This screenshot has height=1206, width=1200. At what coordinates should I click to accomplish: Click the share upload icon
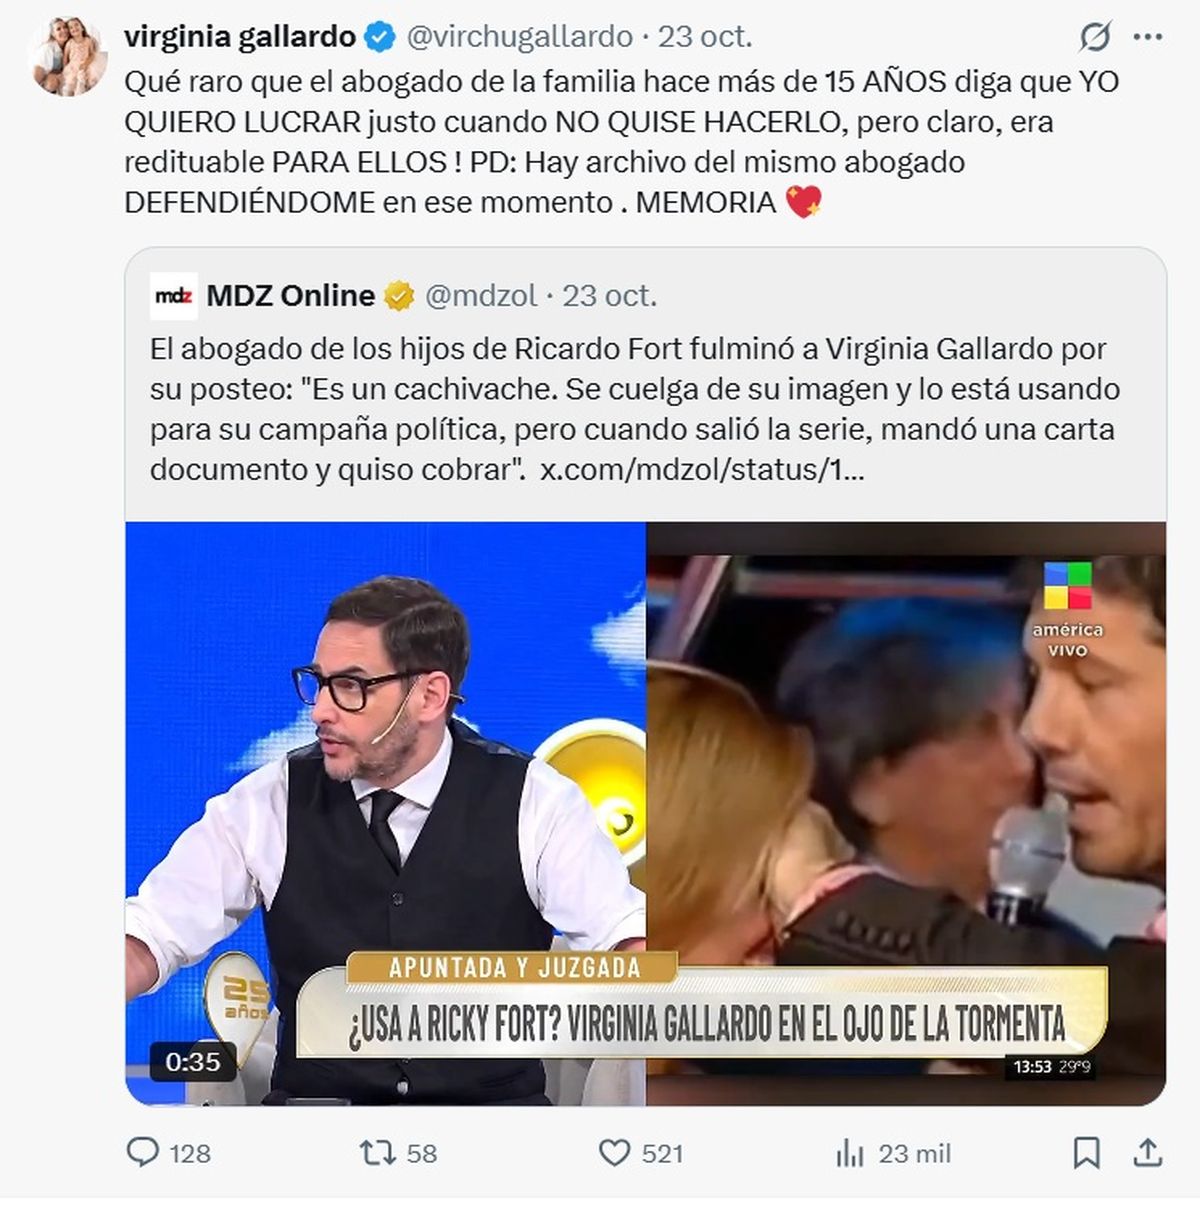[1148, 1153]
